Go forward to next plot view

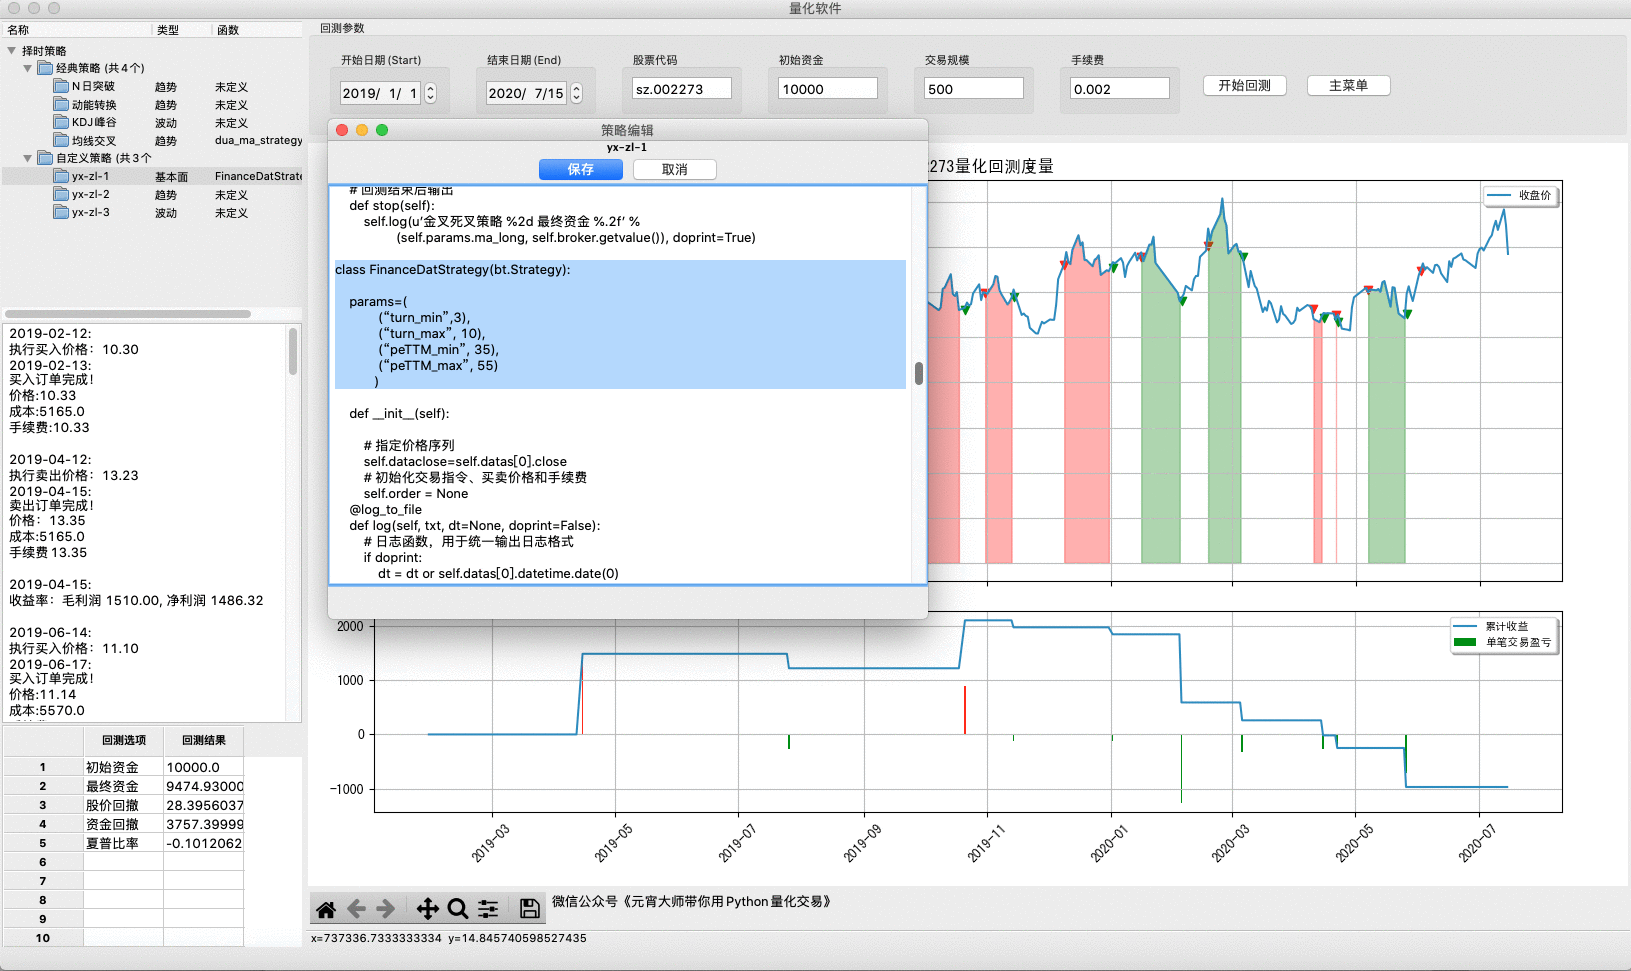(x=386, y=909)
